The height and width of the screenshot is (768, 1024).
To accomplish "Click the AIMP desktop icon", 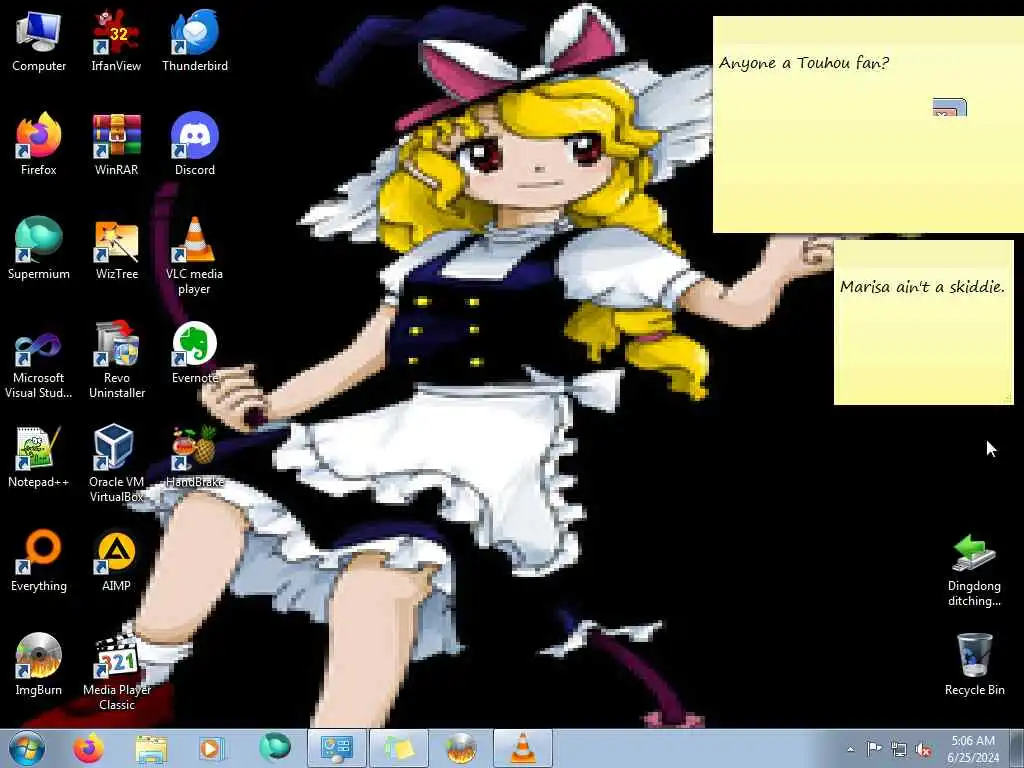I will coord(116,561).
